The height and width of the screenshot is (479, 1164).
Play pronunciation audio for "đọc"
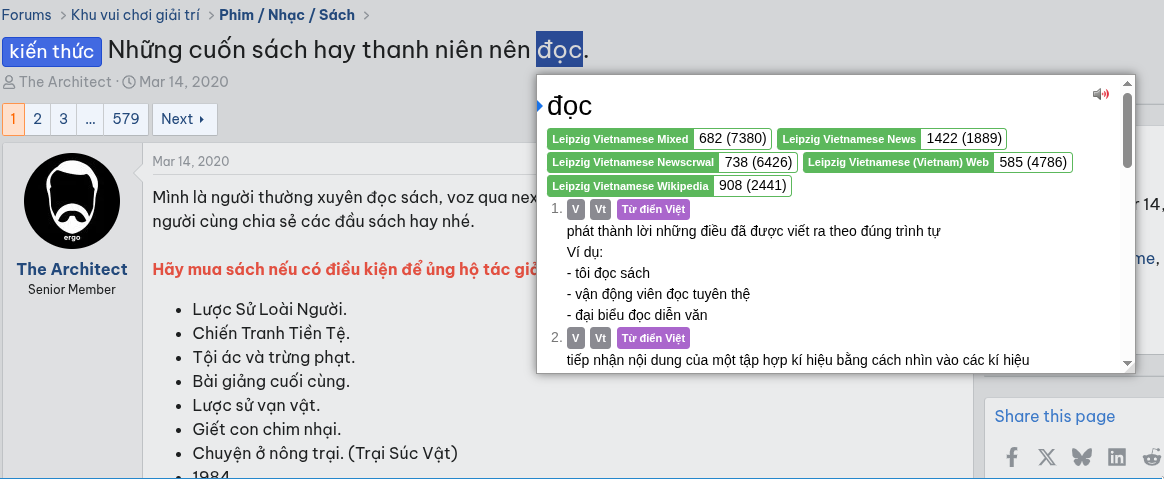[1100, 94]
